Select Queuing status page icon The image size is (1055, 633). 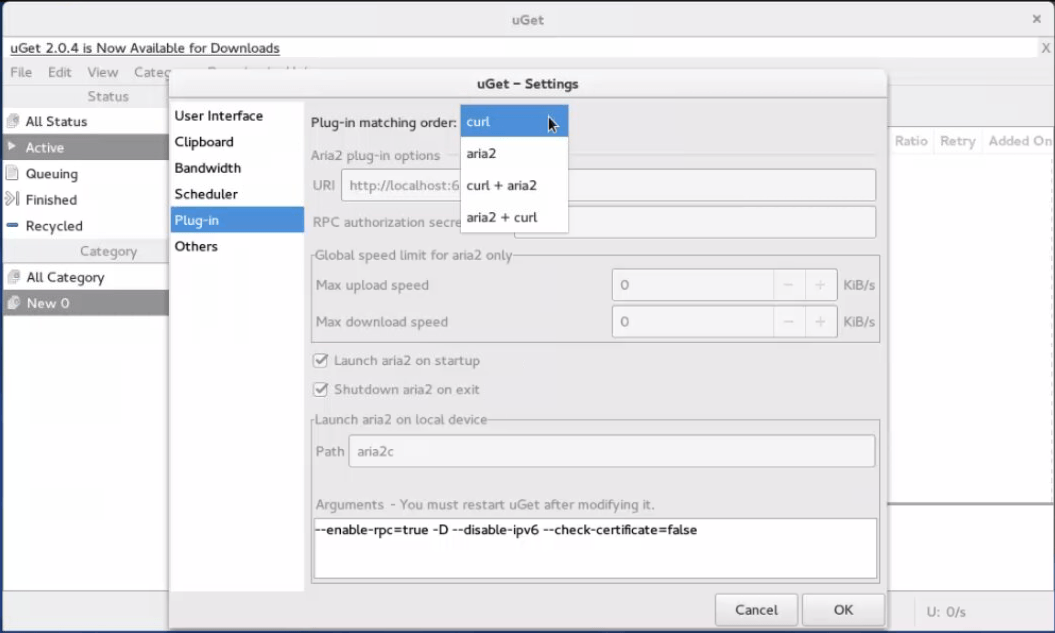pyautogui.click(x=12, y=174)
